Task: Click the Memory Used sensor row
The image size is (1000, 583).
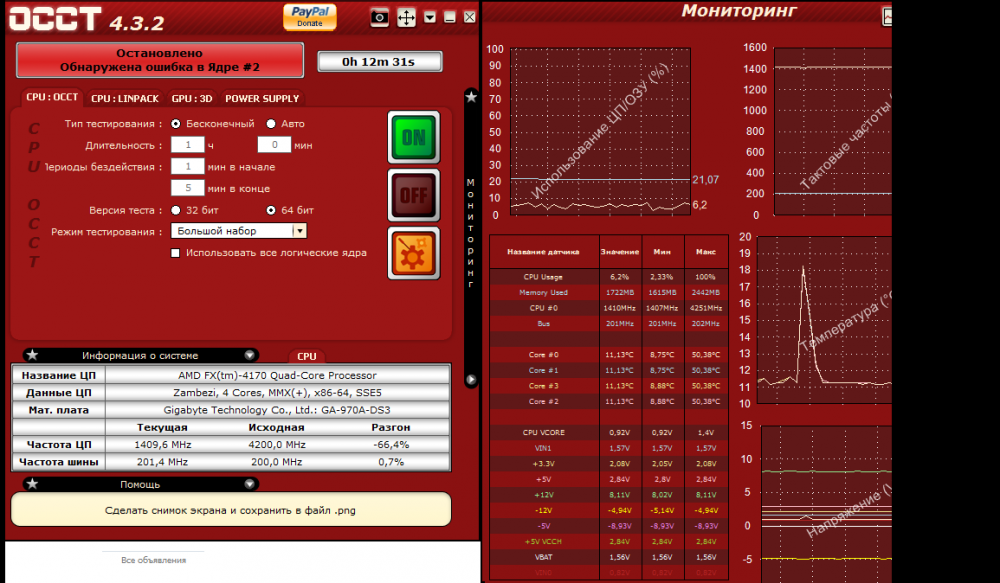Action: (x=608, y=292)
